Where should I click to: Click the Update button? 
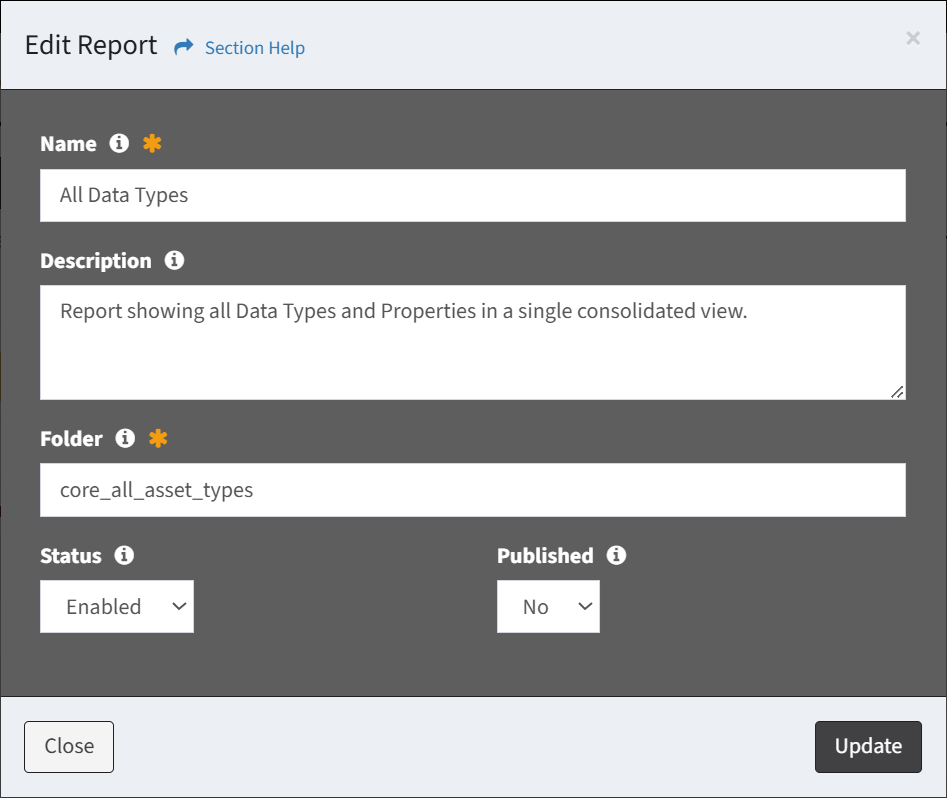click(x=868, y=747)
